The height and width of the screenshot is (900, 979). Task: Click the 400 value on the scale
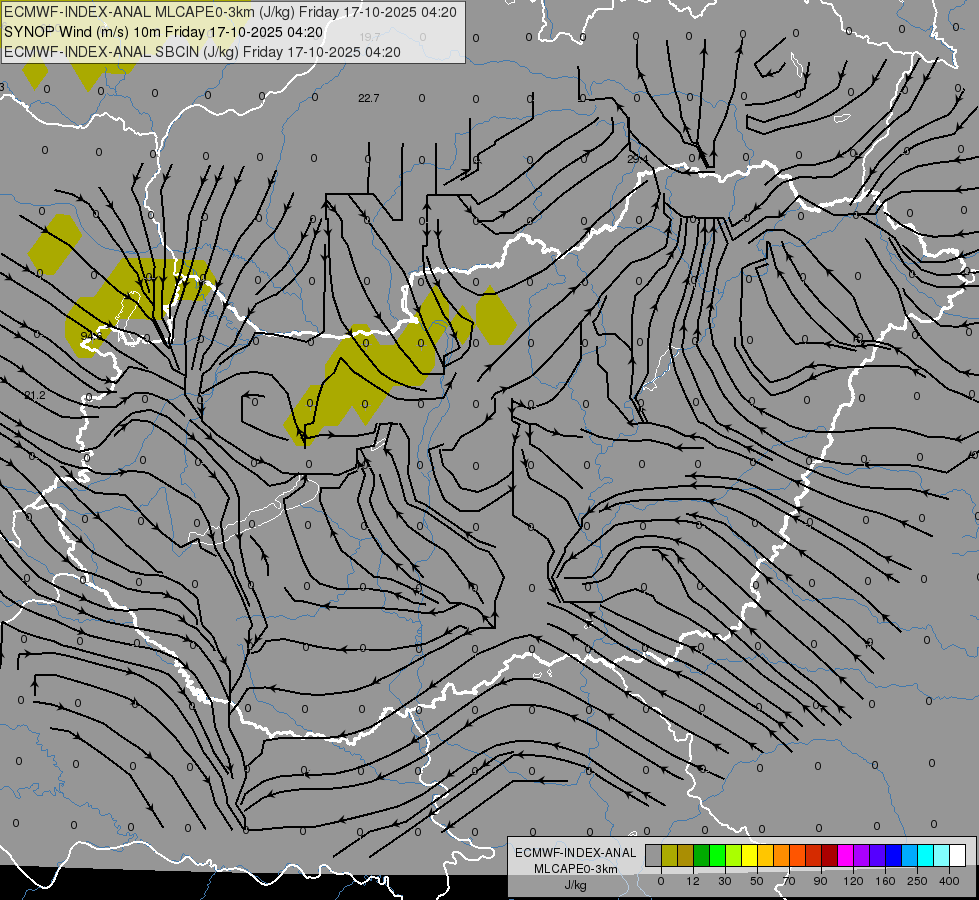(x=949, y=881)
